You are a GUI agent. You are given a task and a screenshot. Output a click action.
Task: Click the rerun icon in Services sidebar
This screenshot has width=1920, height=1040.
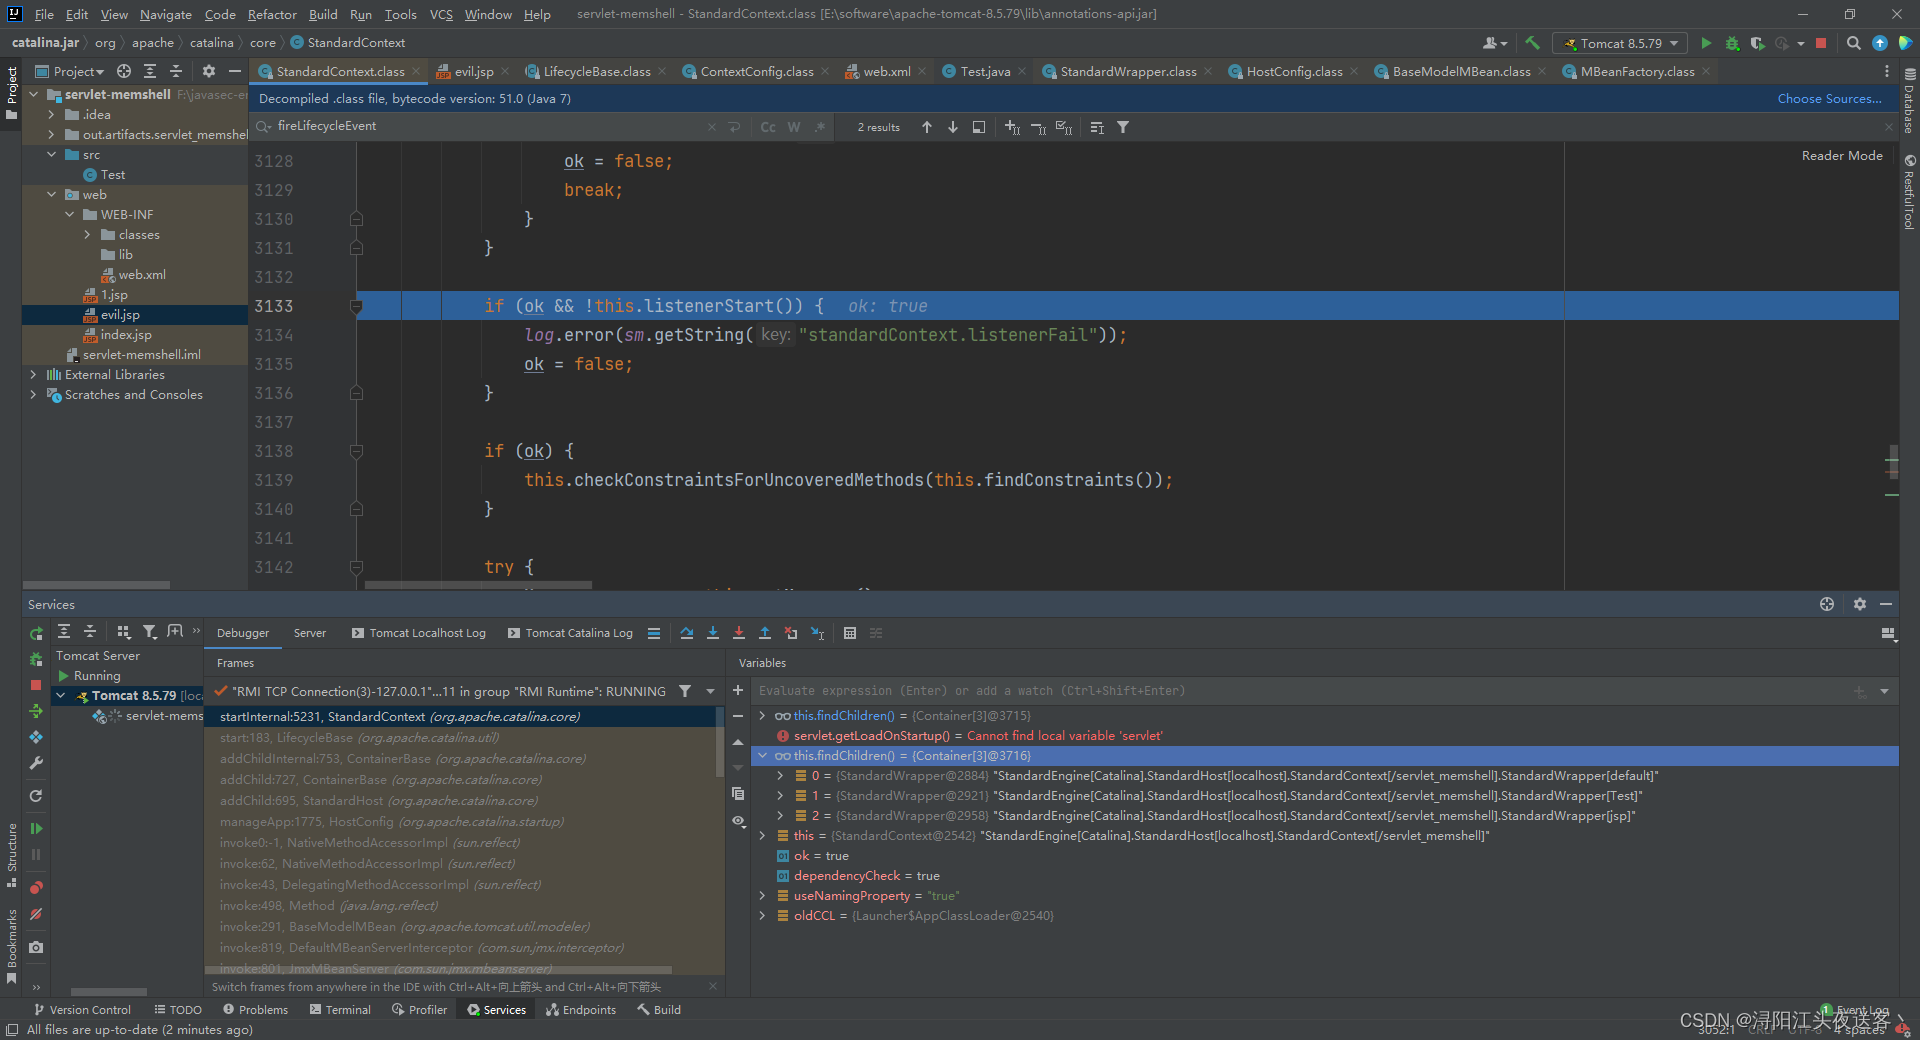pos(36,633)
